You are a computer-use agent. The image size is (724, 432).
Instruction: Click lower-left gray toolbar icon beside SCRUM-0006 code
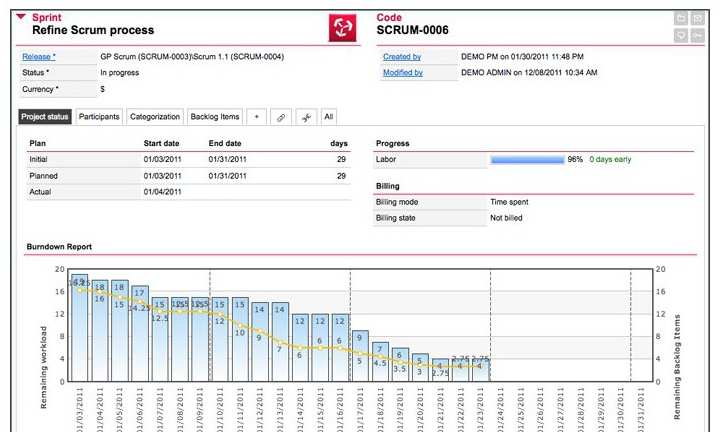tap(681, 35)
